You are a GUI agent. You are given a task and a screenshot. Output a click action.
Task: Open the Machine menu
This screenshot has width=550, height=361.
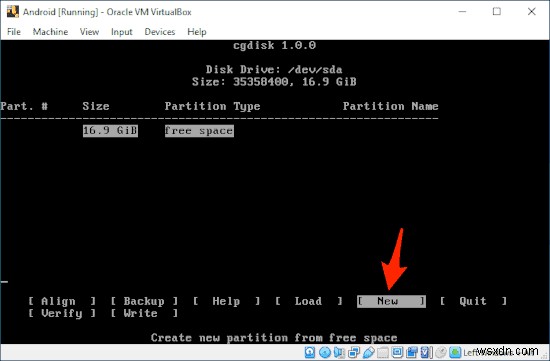pyautogui.click(x=51, y=32)
